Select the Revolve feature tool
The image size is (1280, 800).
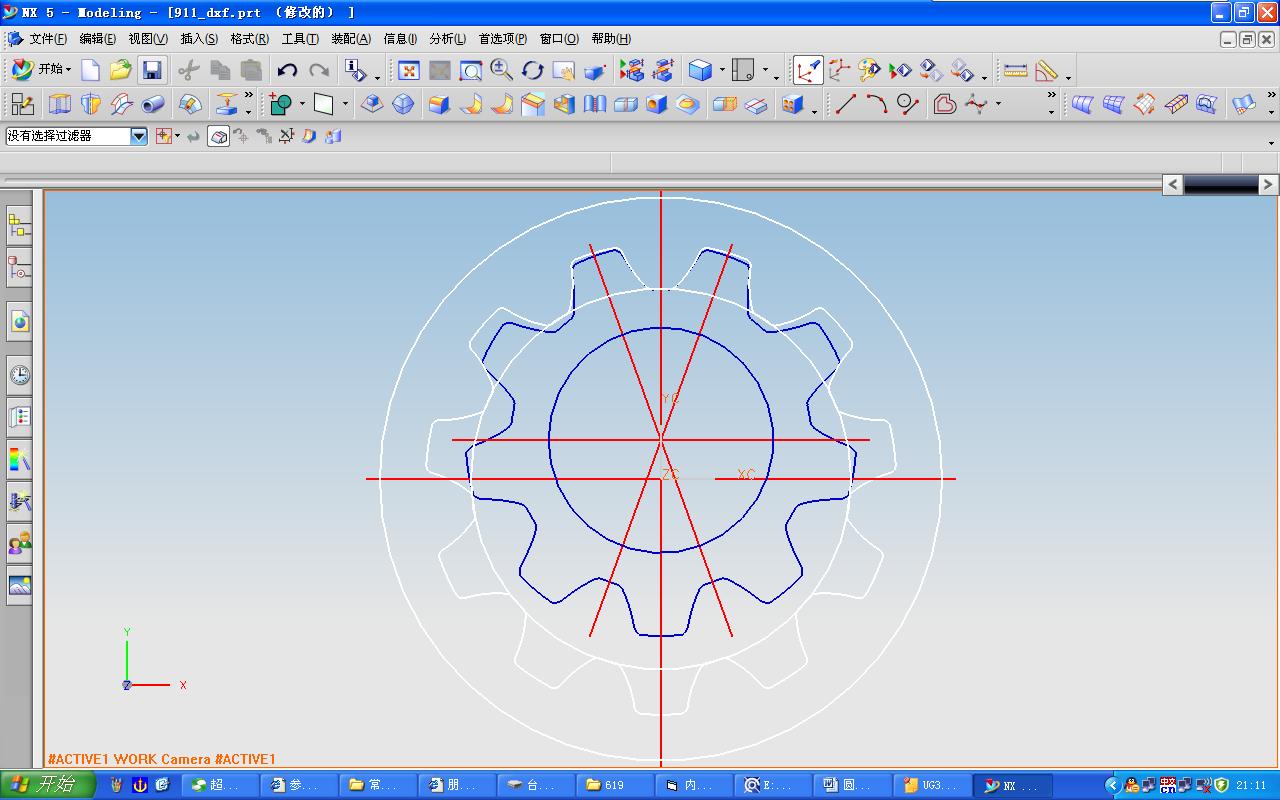[91, 104]
